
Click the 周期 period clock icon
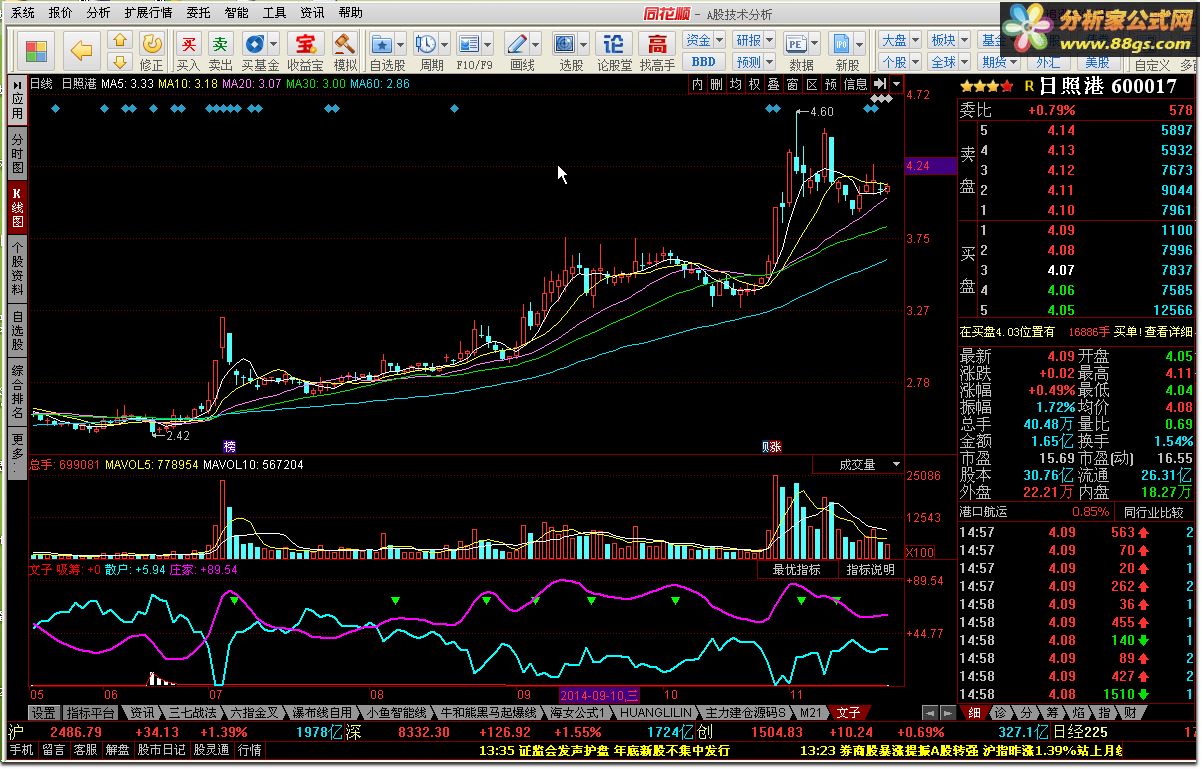tap(425, 50)
